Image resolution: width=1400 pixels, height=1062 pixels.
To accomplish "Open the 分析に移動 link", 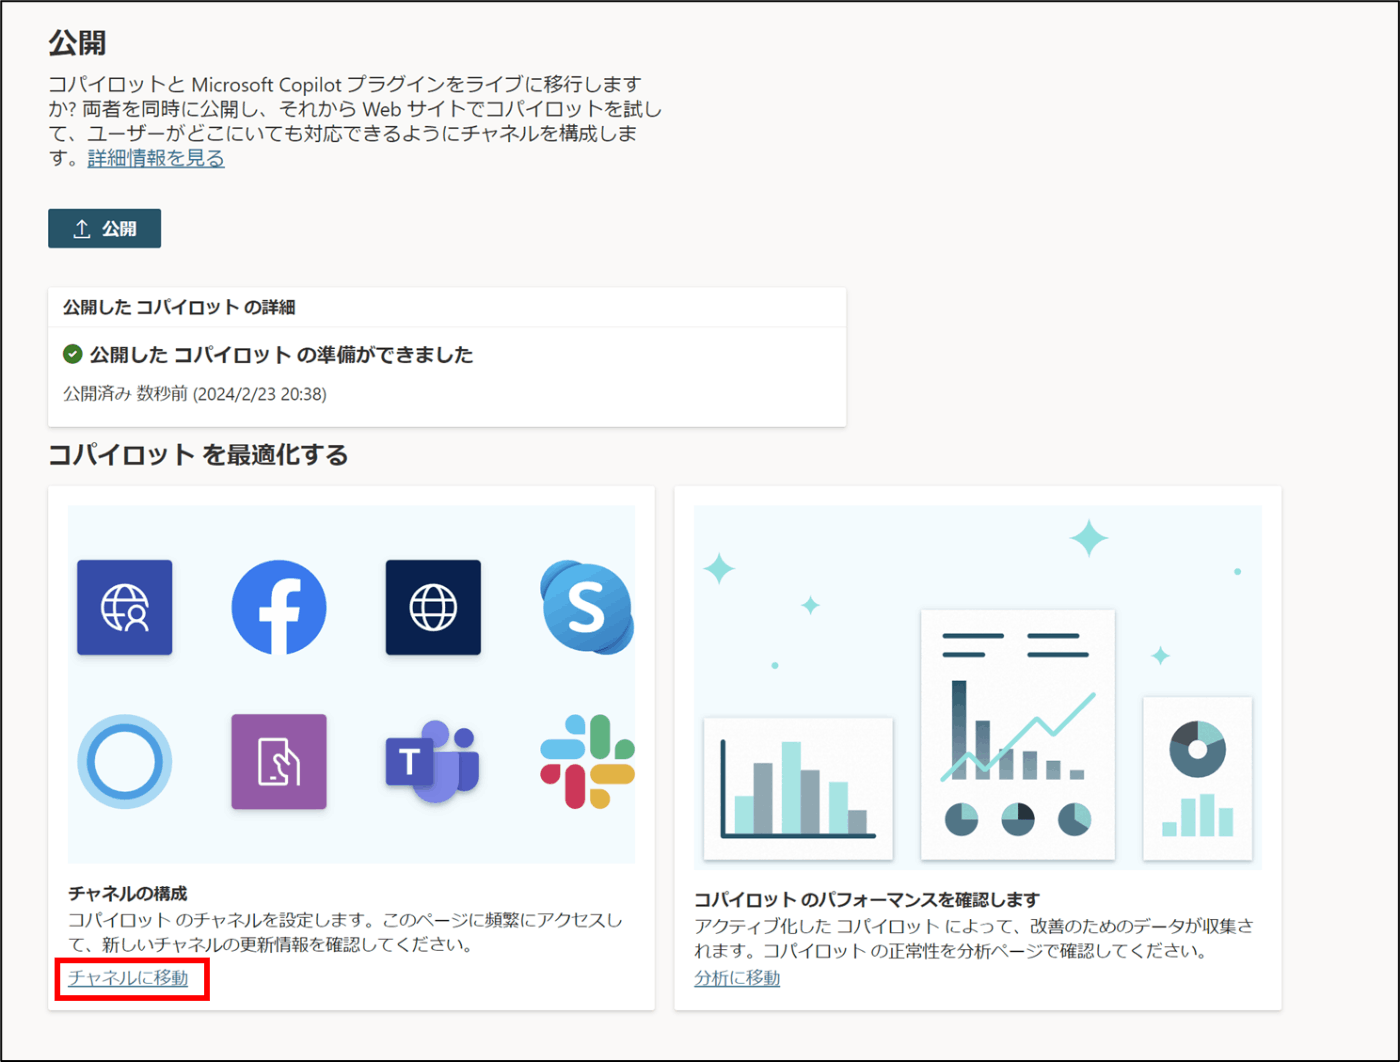I will pyautogui.click(x=737, y=978).
